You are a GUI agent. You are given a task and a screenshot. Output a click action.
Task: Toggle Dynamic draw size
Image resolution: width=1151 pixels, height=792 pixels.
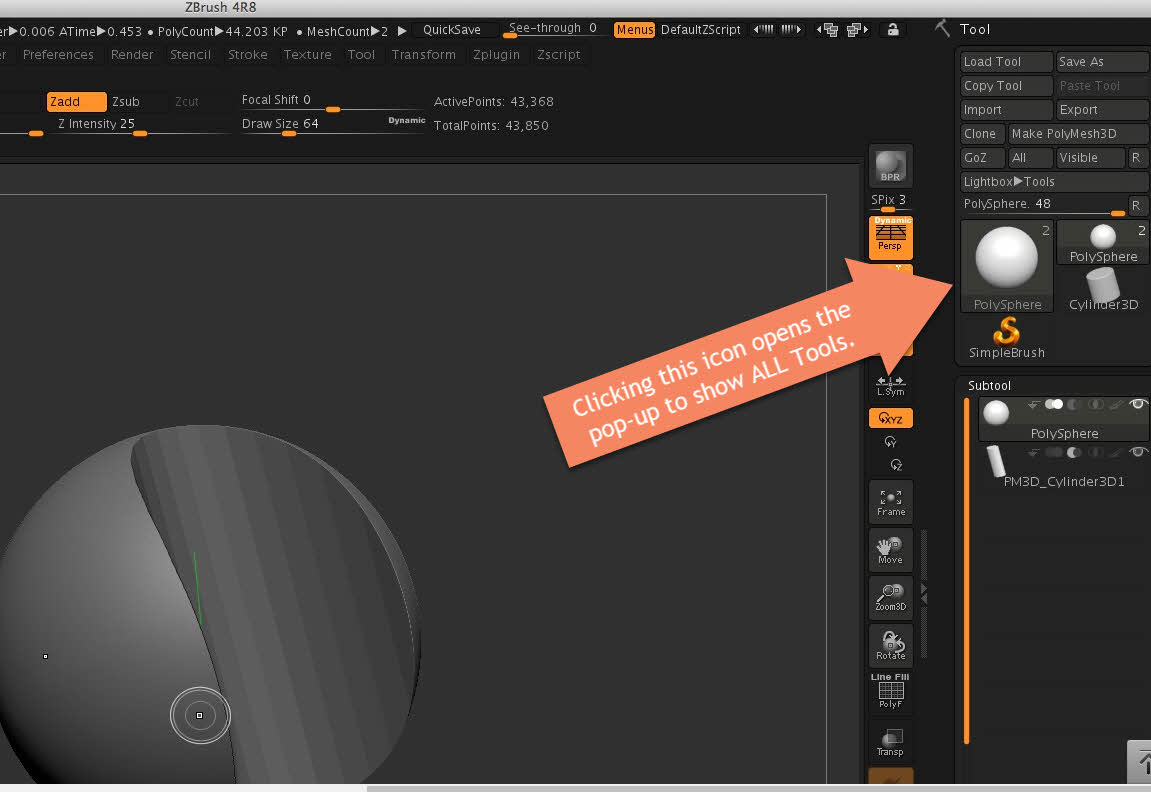click(407, 120)
